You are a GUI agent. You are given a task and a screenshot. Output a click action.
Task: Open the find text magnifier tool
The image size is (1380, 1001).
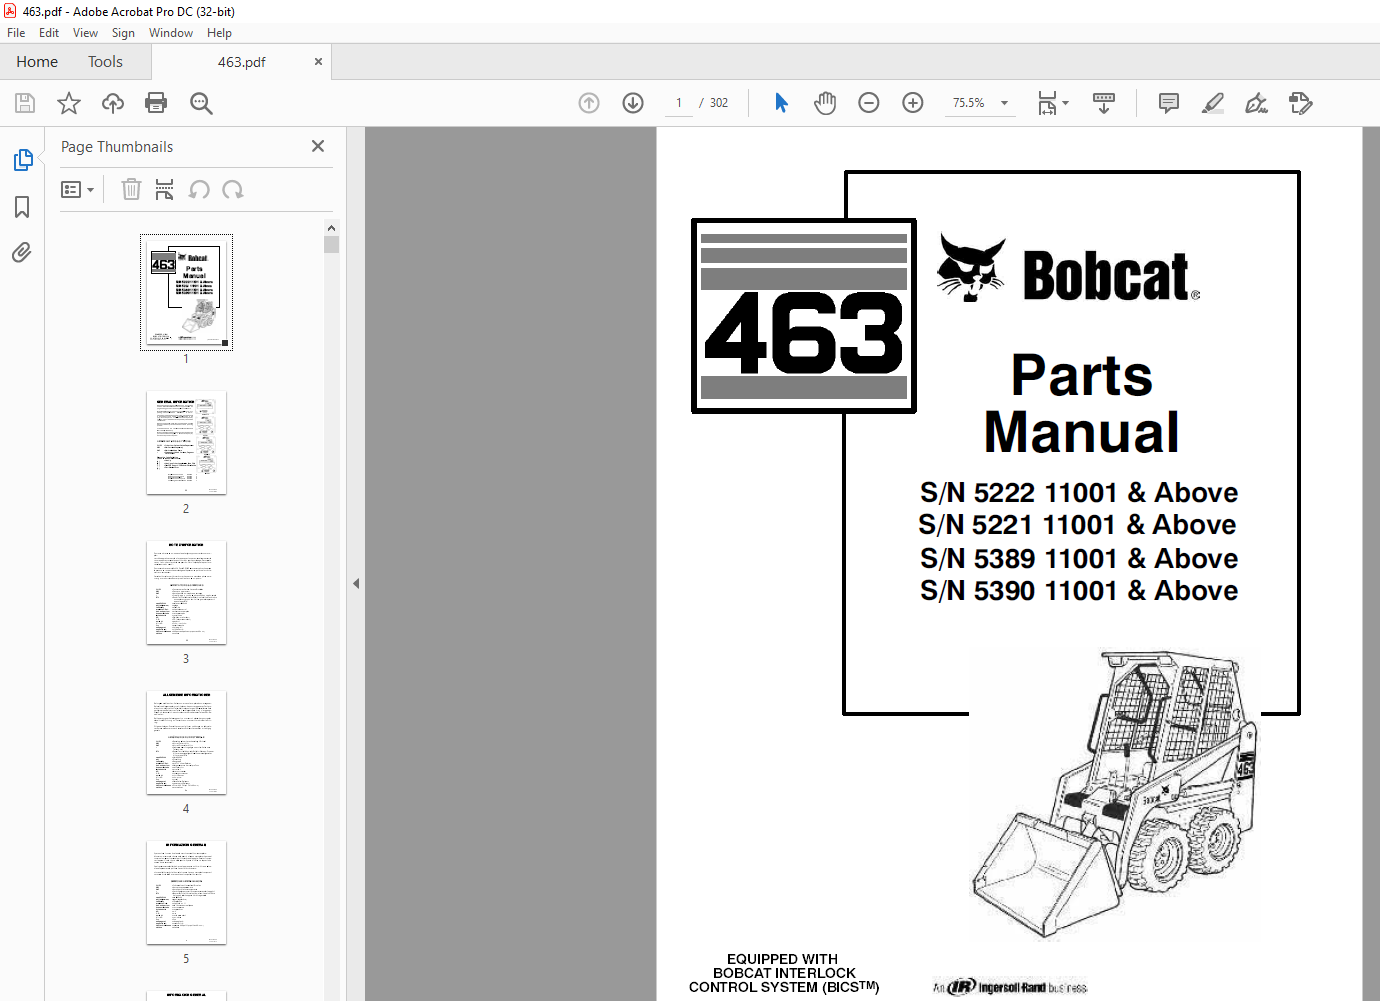[x=201, y=103]
